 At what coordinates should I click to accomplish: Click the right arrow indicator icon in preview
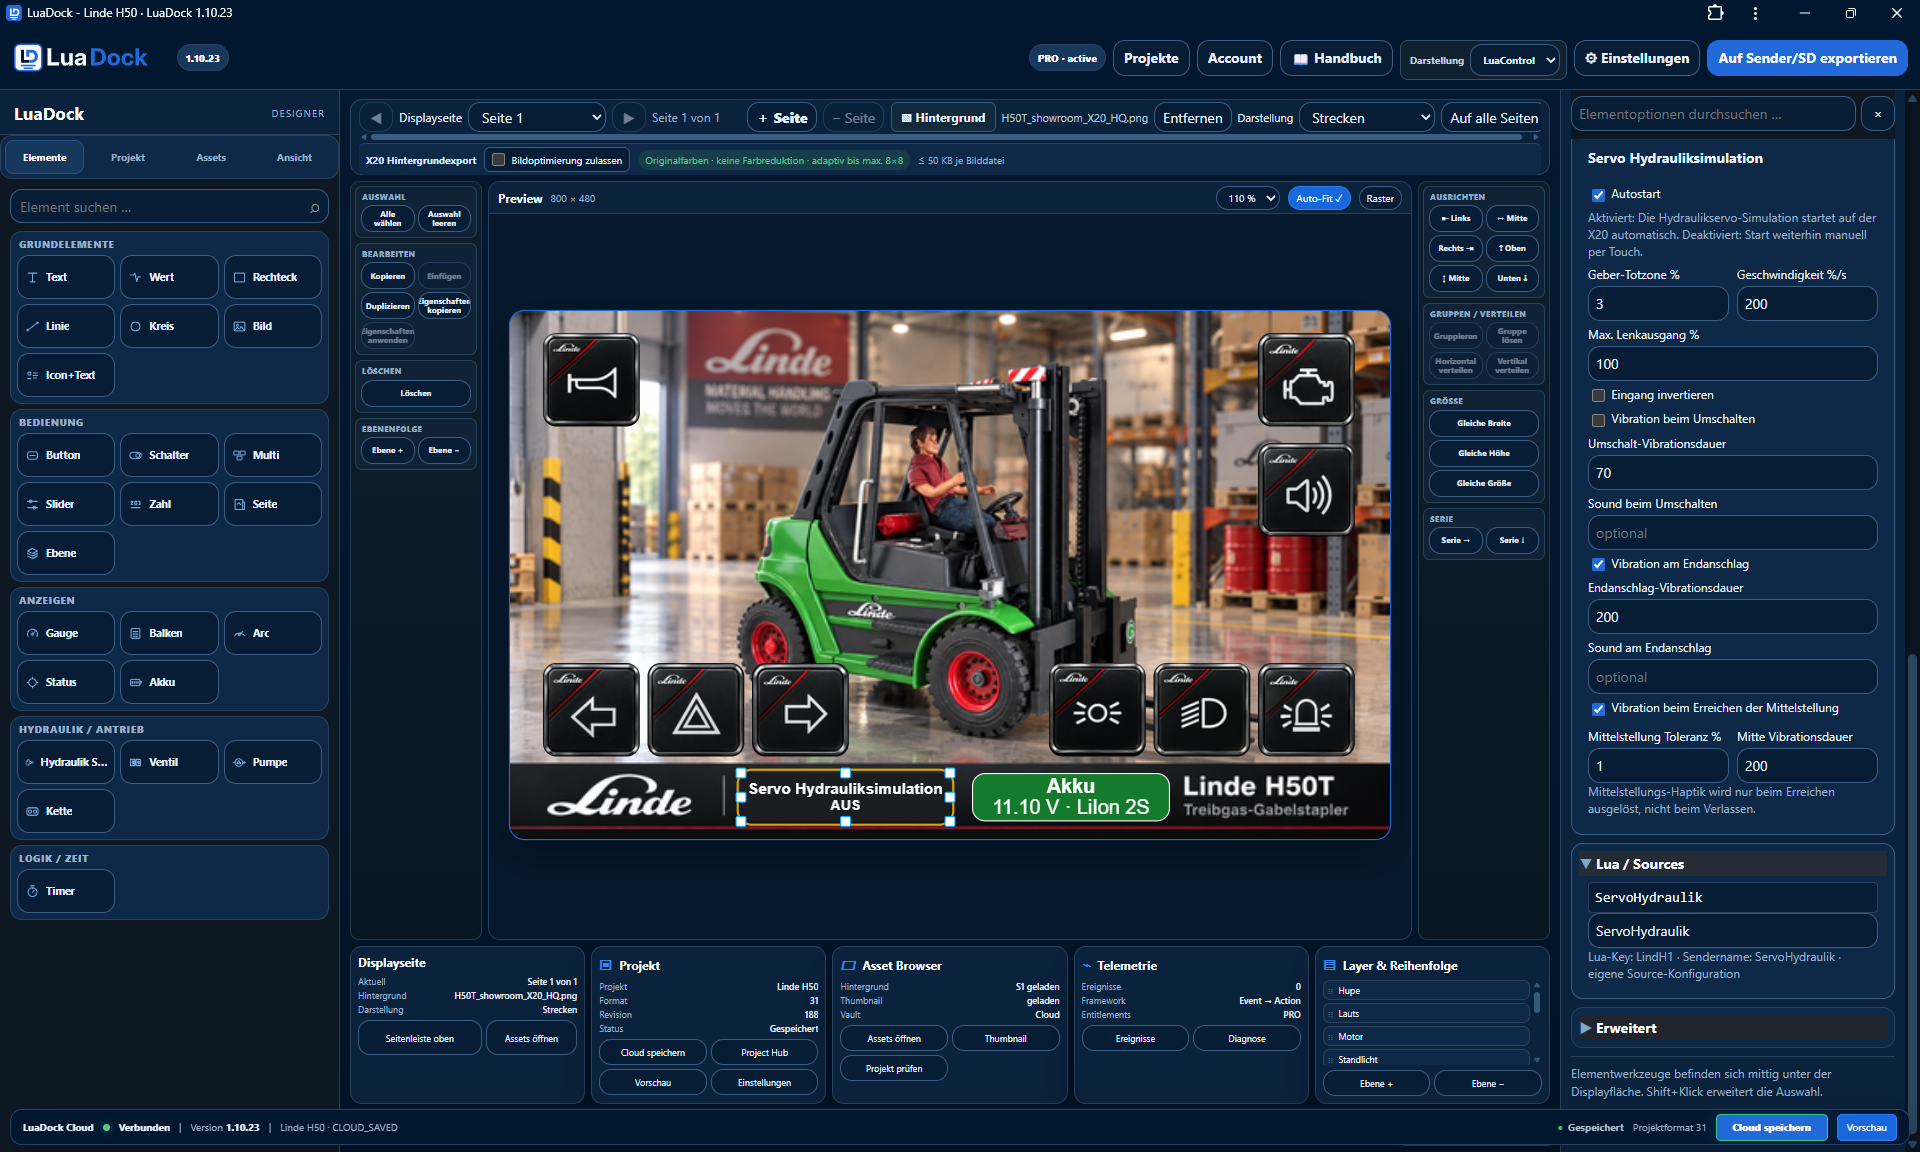(x=801, y=710)
